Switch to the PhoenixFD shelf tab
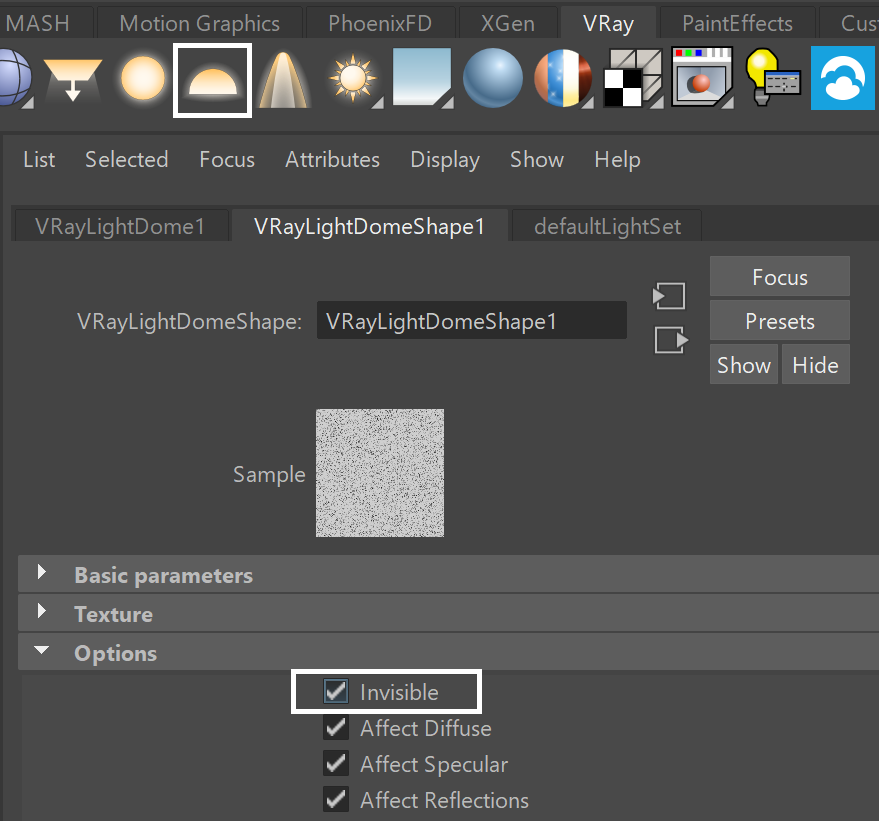The image size is (879, 821). [x=380, y=24]
